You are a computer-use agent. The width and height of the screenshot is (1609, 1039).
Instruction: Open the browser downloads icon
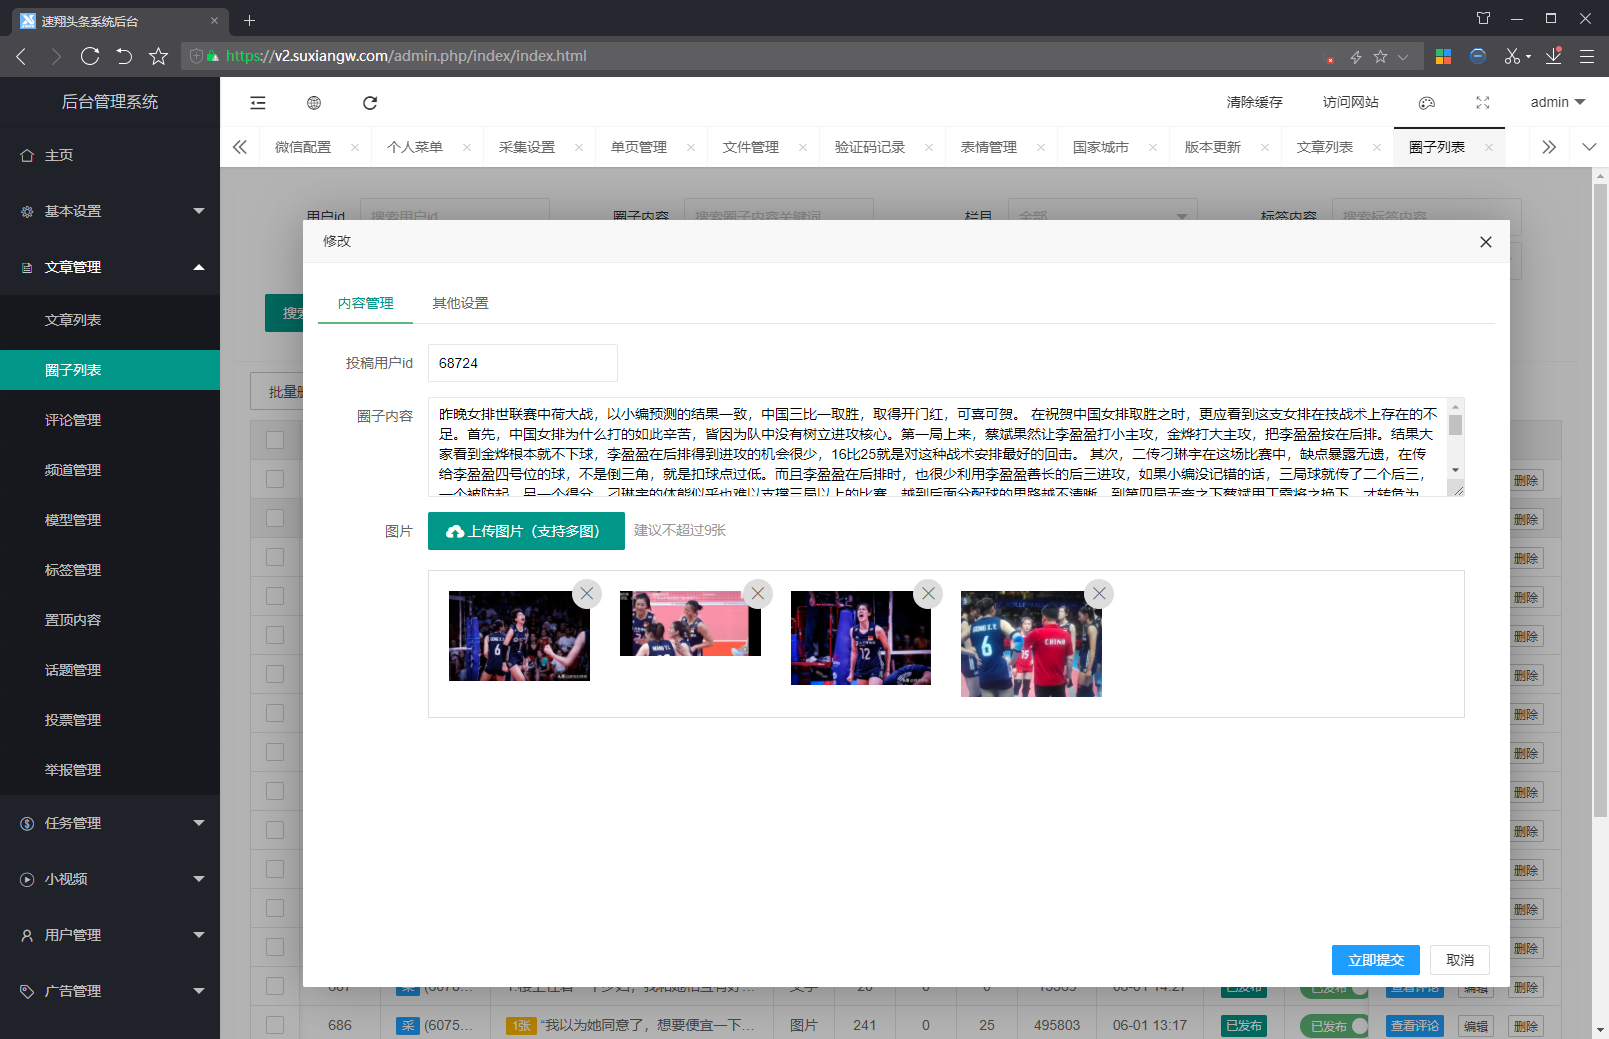[1553, 56]
